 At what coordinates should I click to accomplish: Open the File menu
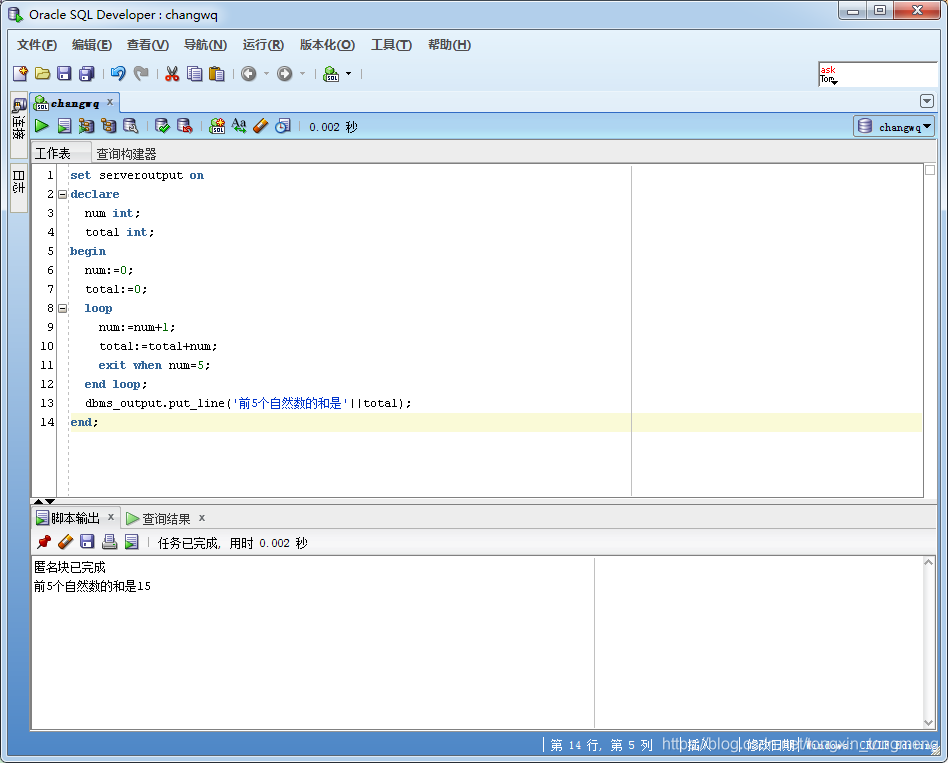37,45
